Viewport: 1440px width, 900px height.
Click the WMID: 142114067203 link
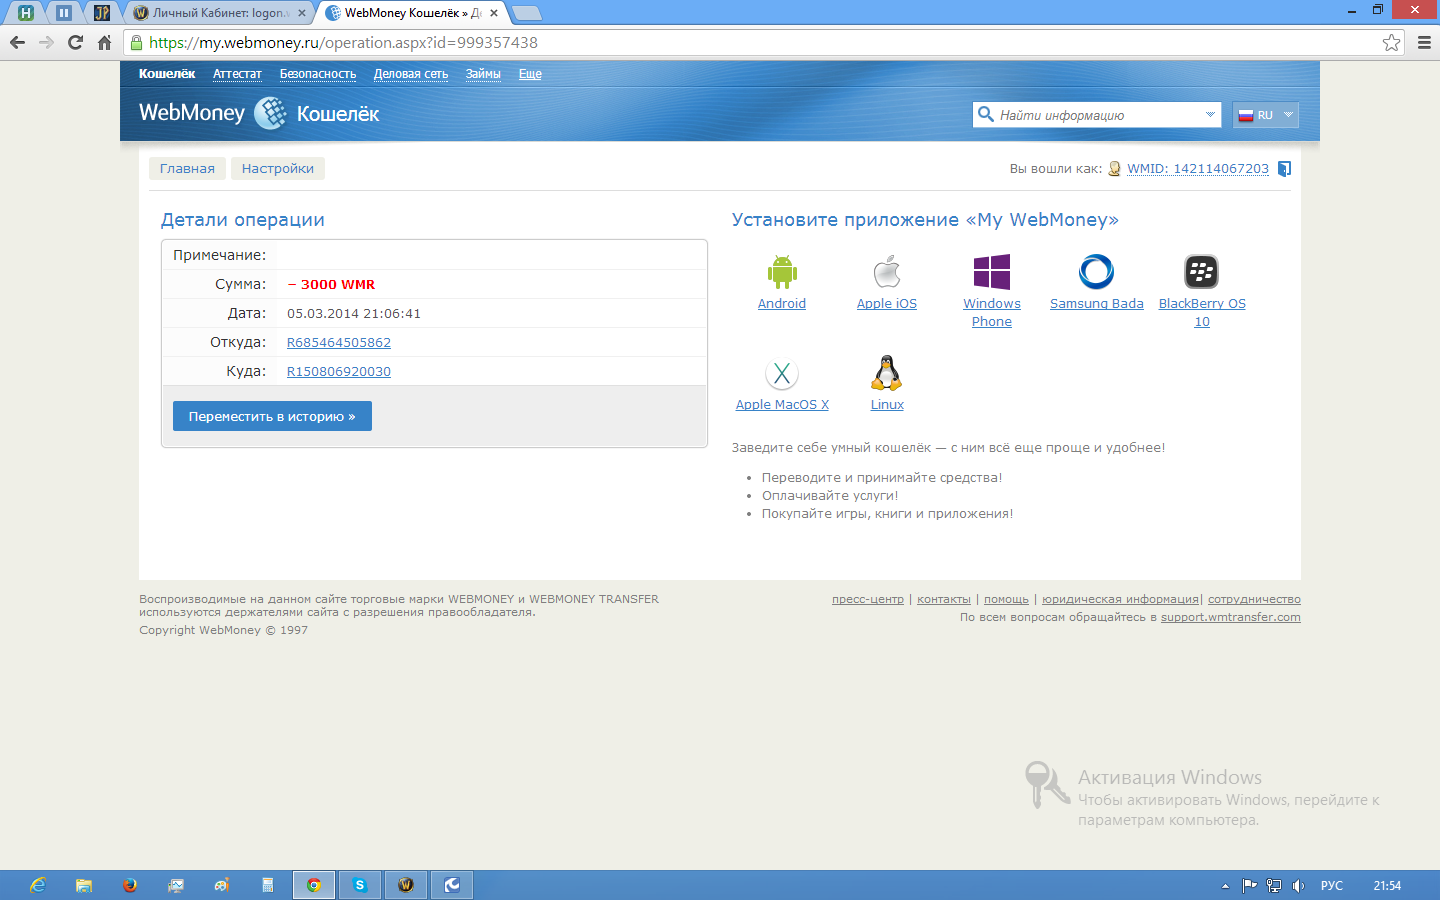pos(1198,169)
